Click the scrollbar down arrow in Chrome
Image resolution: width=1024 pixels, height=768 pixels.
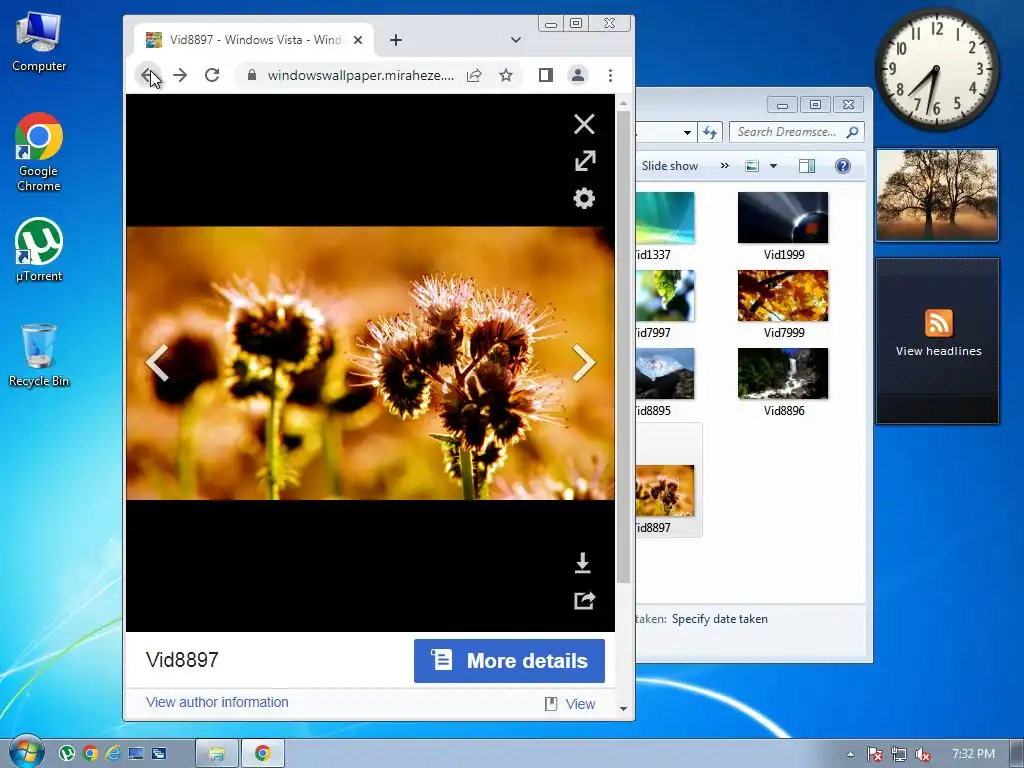[x=624, y=709]
